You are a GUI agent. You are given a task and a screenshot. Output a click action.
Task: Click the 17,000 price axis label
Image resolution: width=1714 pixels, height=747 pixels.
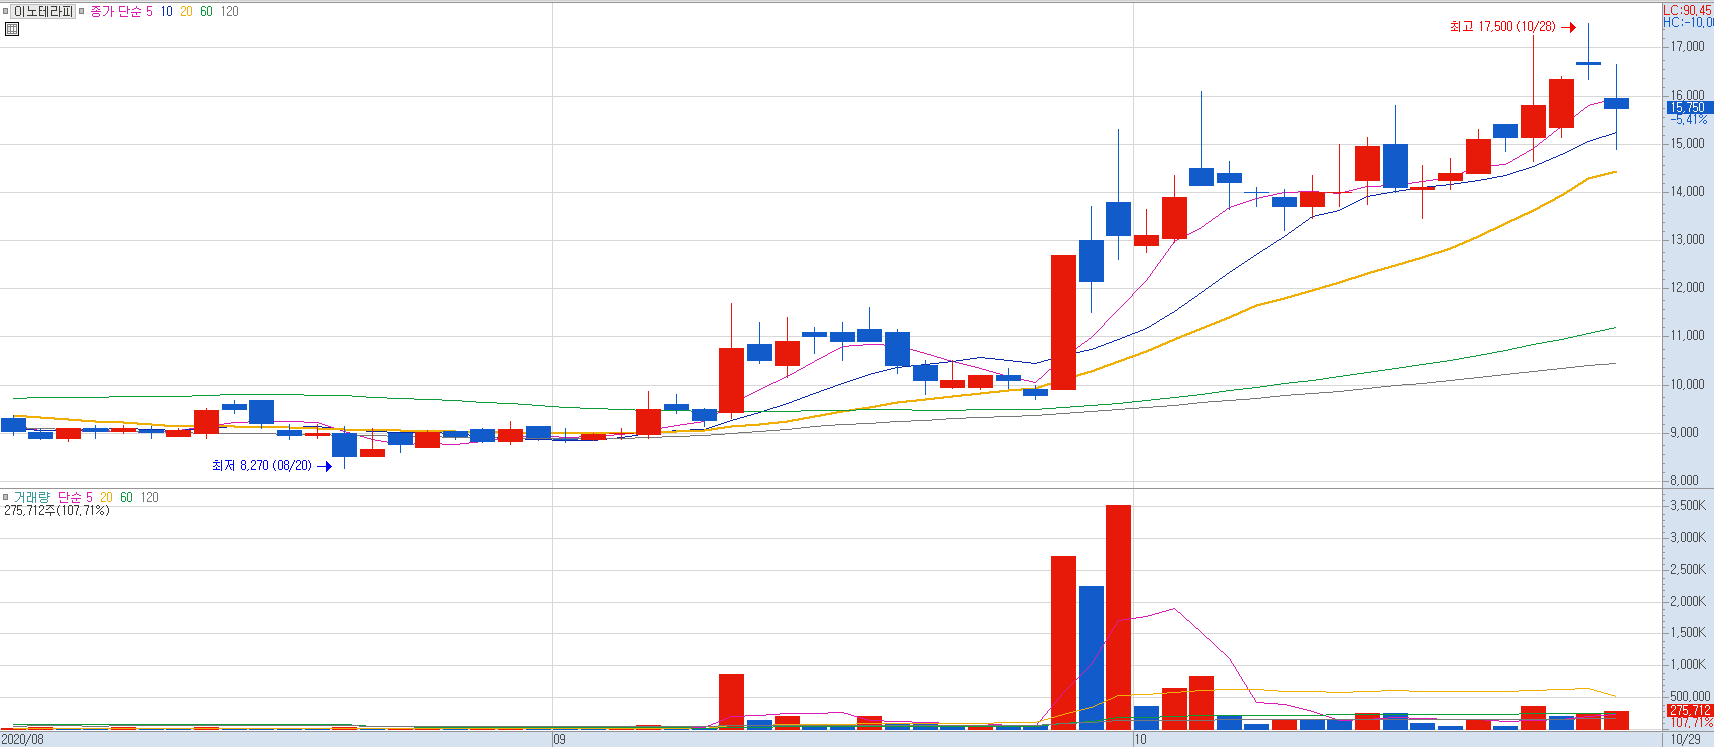click(1688, 46)
